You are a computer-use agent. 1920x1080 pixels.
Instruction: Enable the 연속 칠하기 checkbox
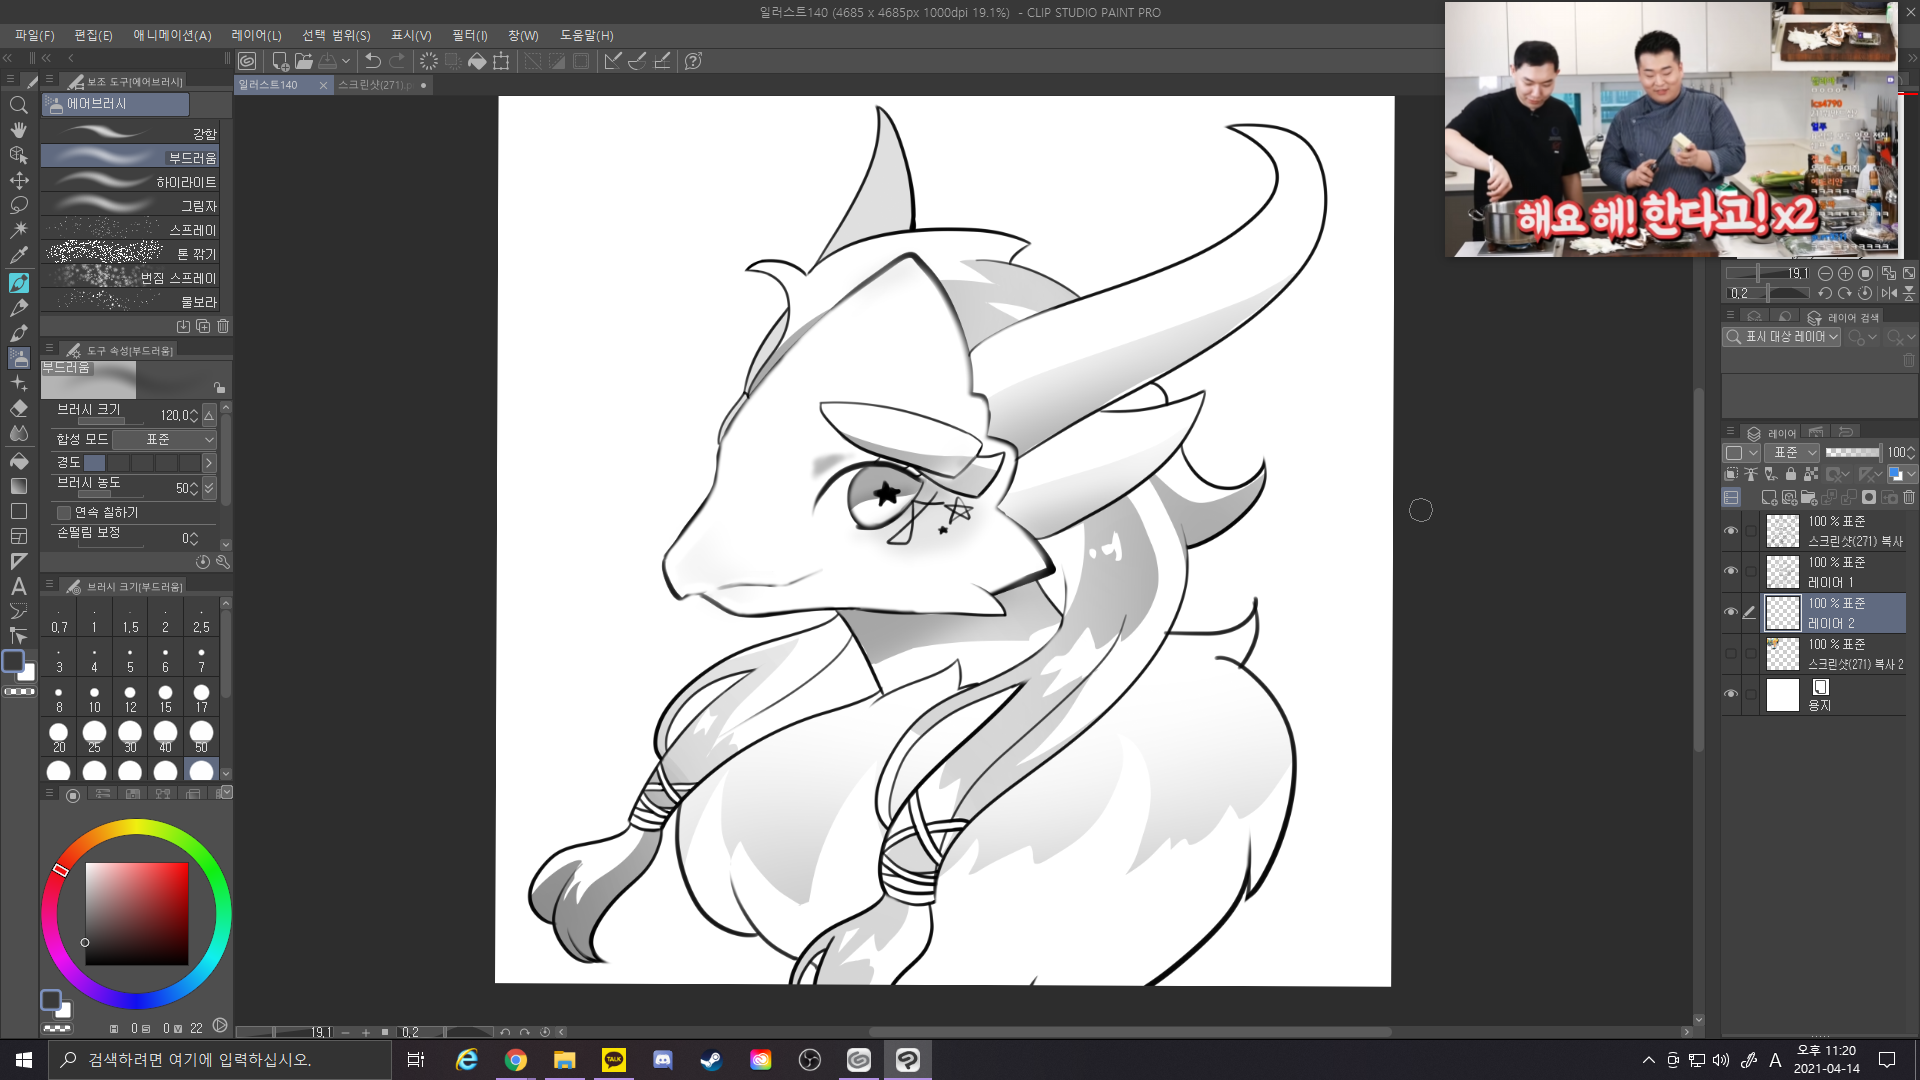tap(64, 512)
